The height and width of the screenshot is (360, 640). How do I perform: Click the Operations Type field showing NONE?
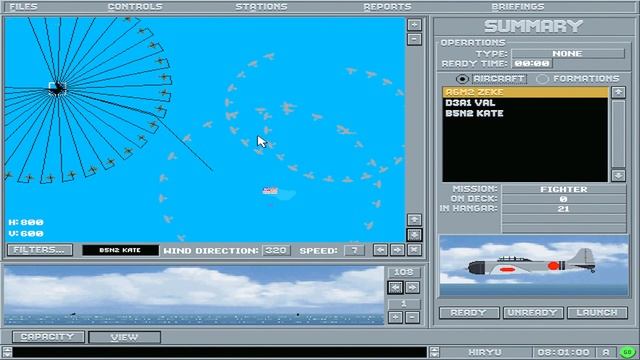pyautogui.click(x=568, y=53)
